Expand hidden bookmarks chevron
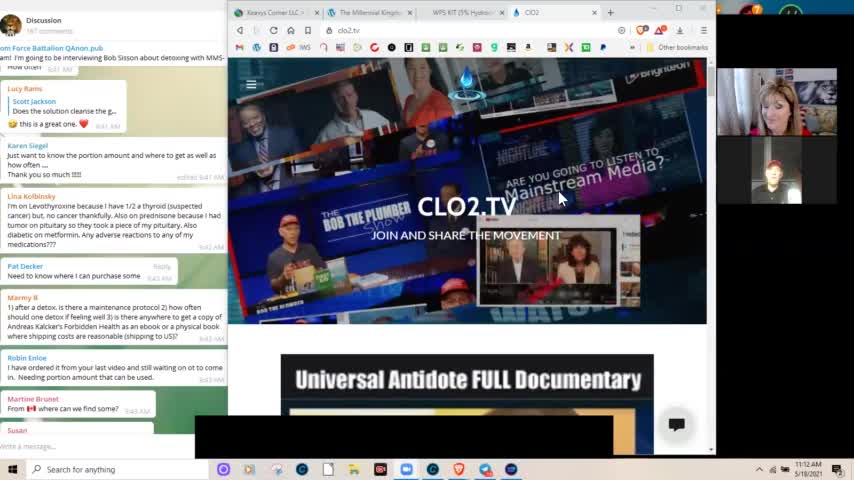This screenshot has width=854, height=480. [632, 47]
